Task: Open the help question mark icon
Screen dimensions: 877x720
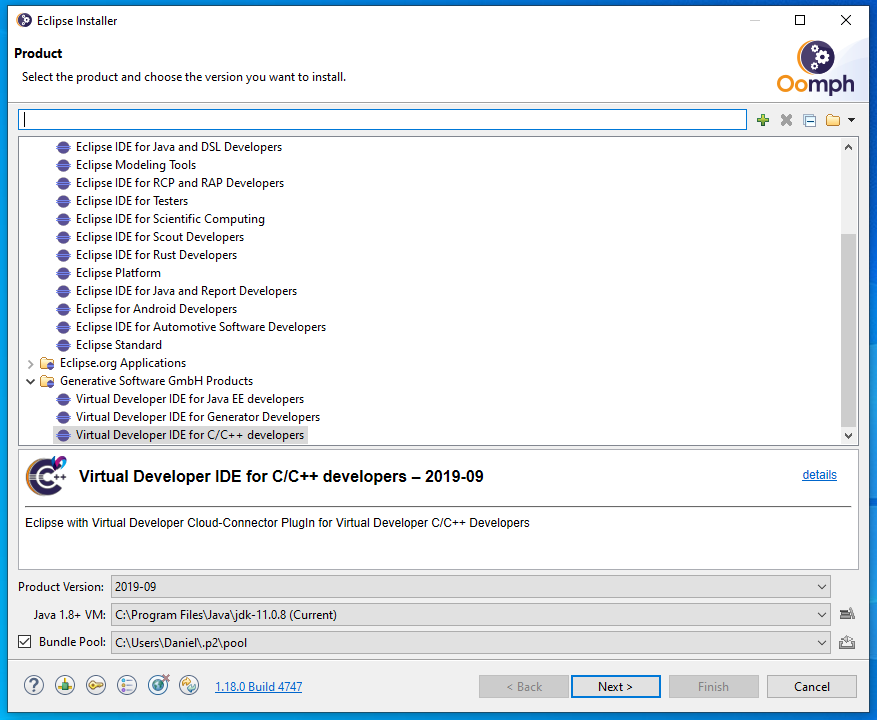Action: click(34, 685)
